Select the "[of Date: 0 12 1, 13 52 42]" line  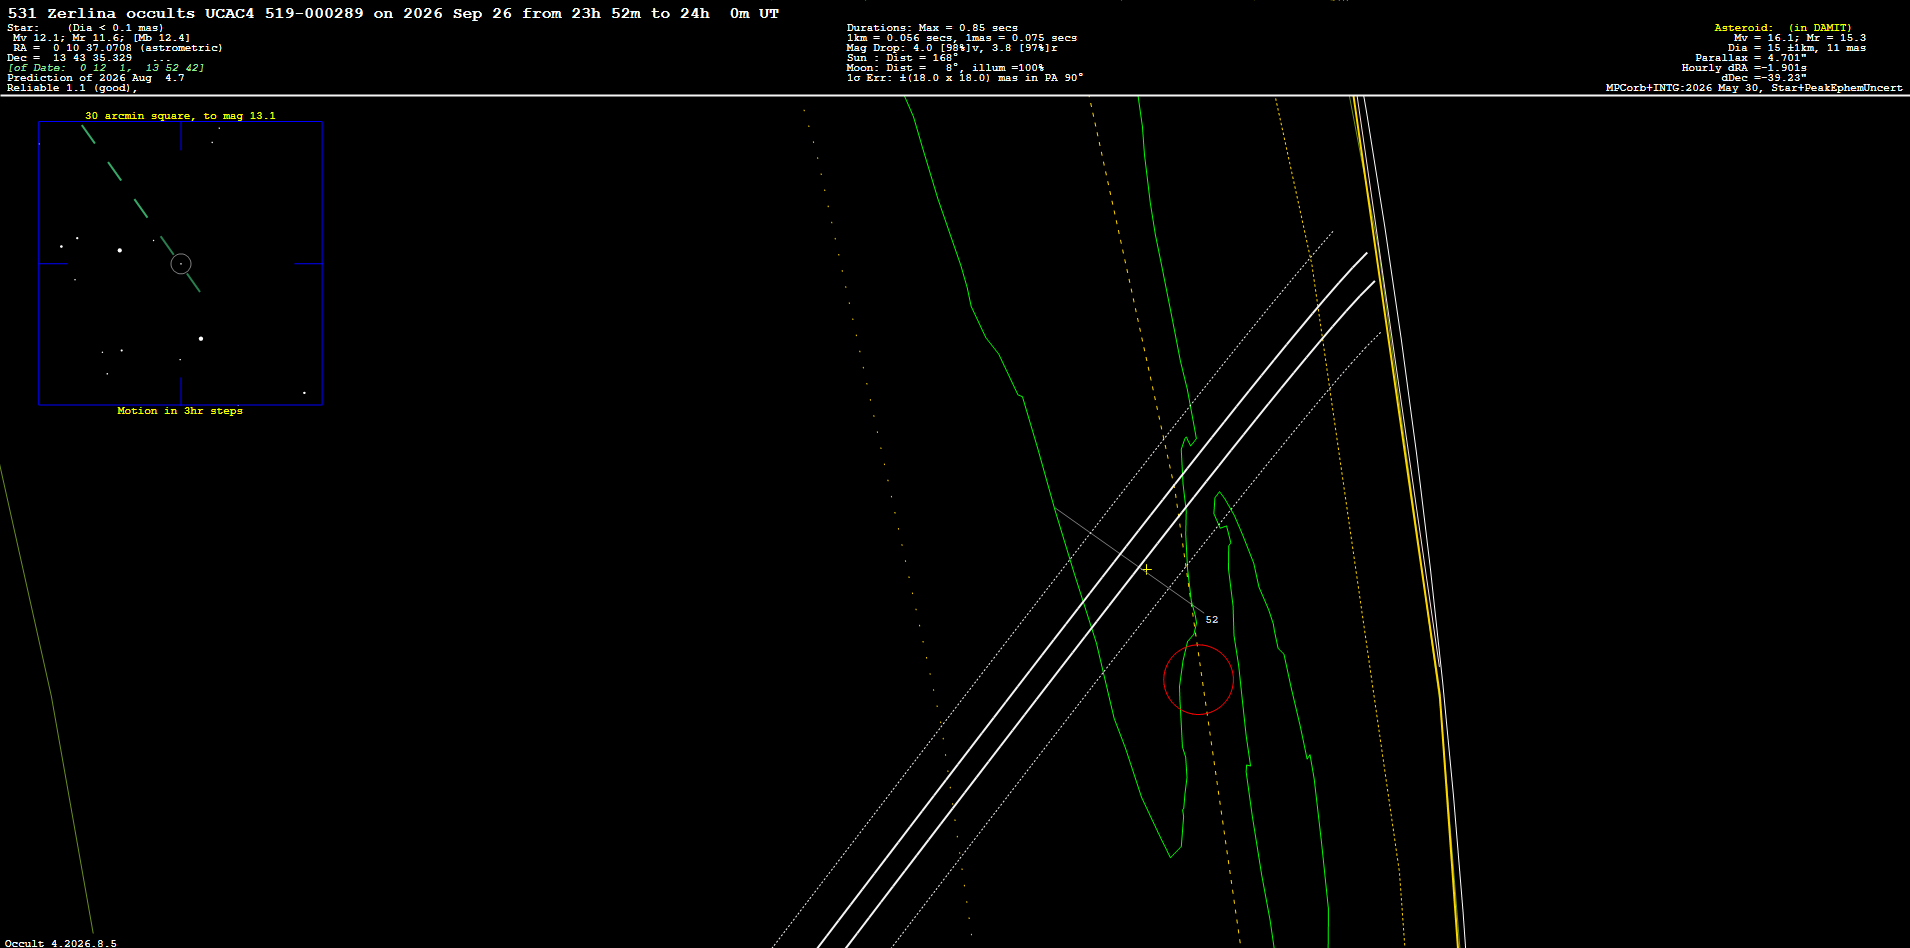tap(106, 68)
